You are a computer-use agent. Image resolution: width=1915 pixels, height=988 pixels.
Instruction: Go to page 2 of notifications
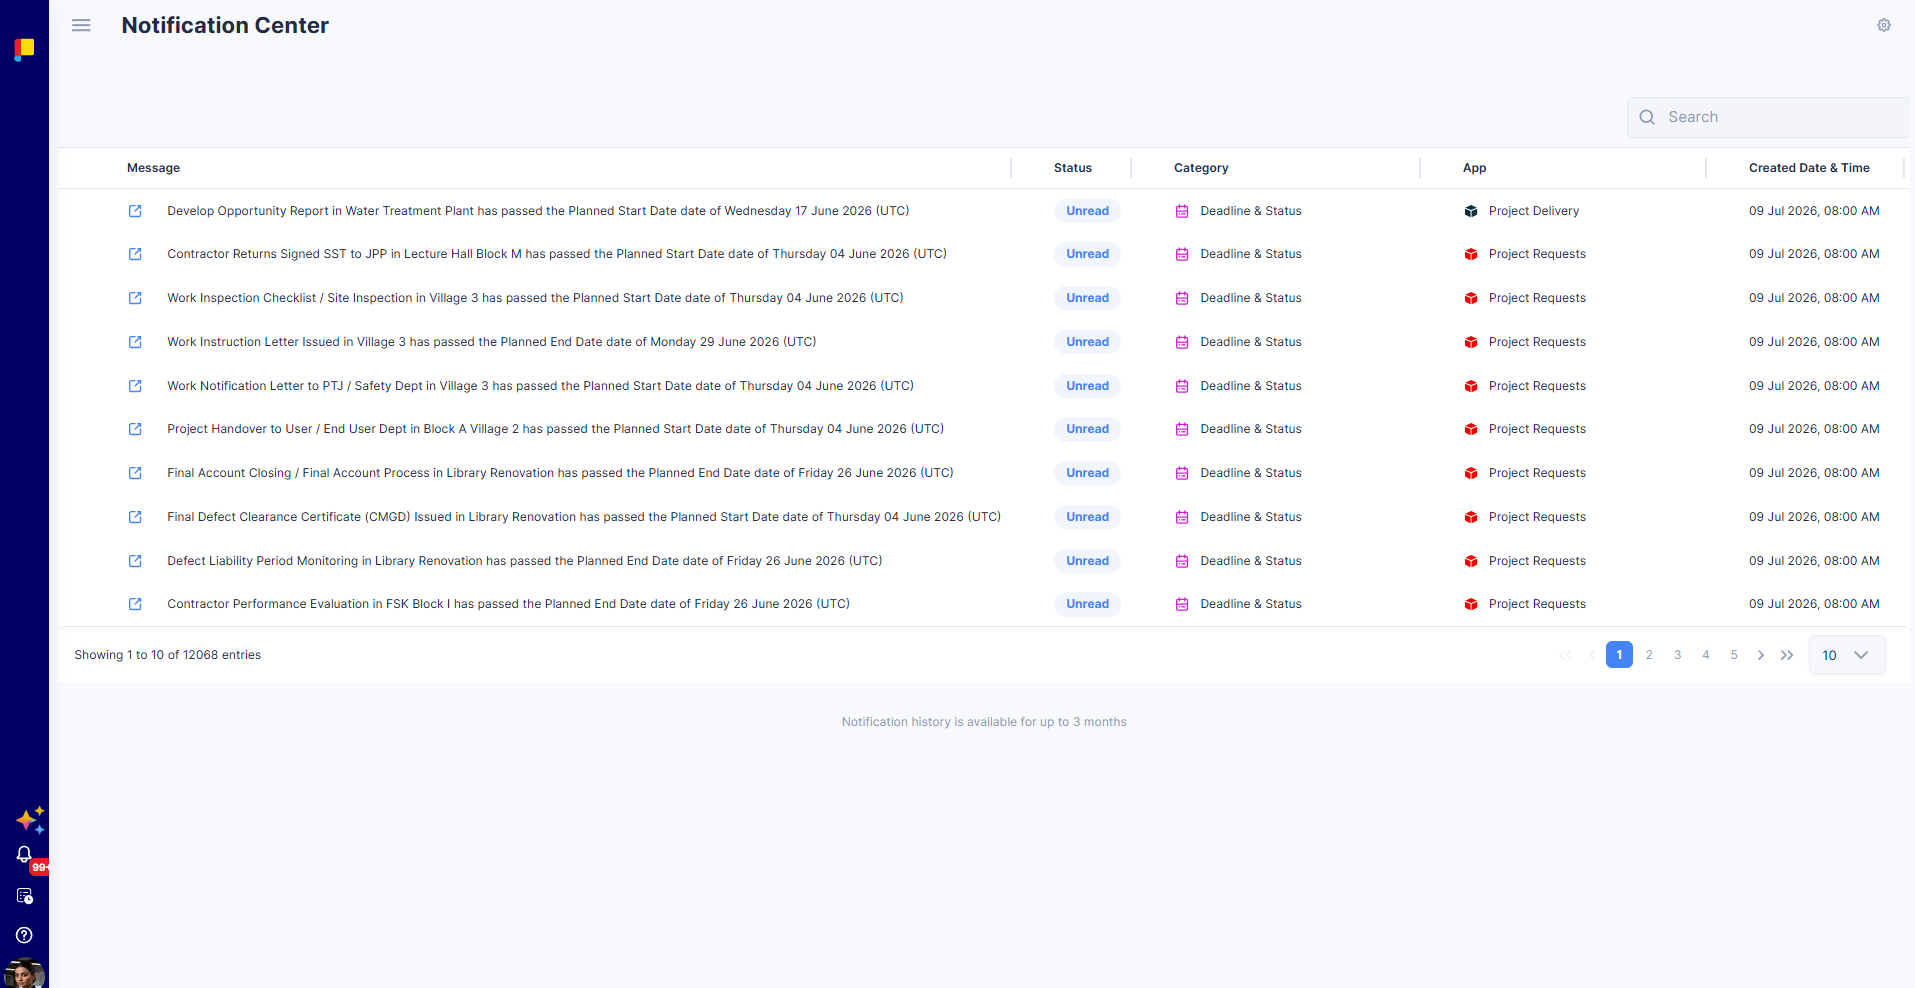pos(1649,655)
